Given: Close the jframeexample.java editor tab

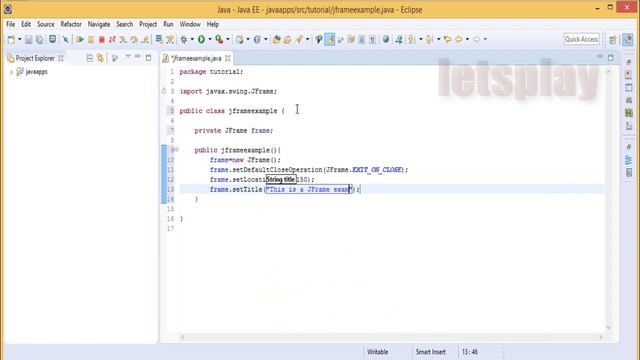Looking at the screenshot, I should pyautogui.click(x=228, y=58).
